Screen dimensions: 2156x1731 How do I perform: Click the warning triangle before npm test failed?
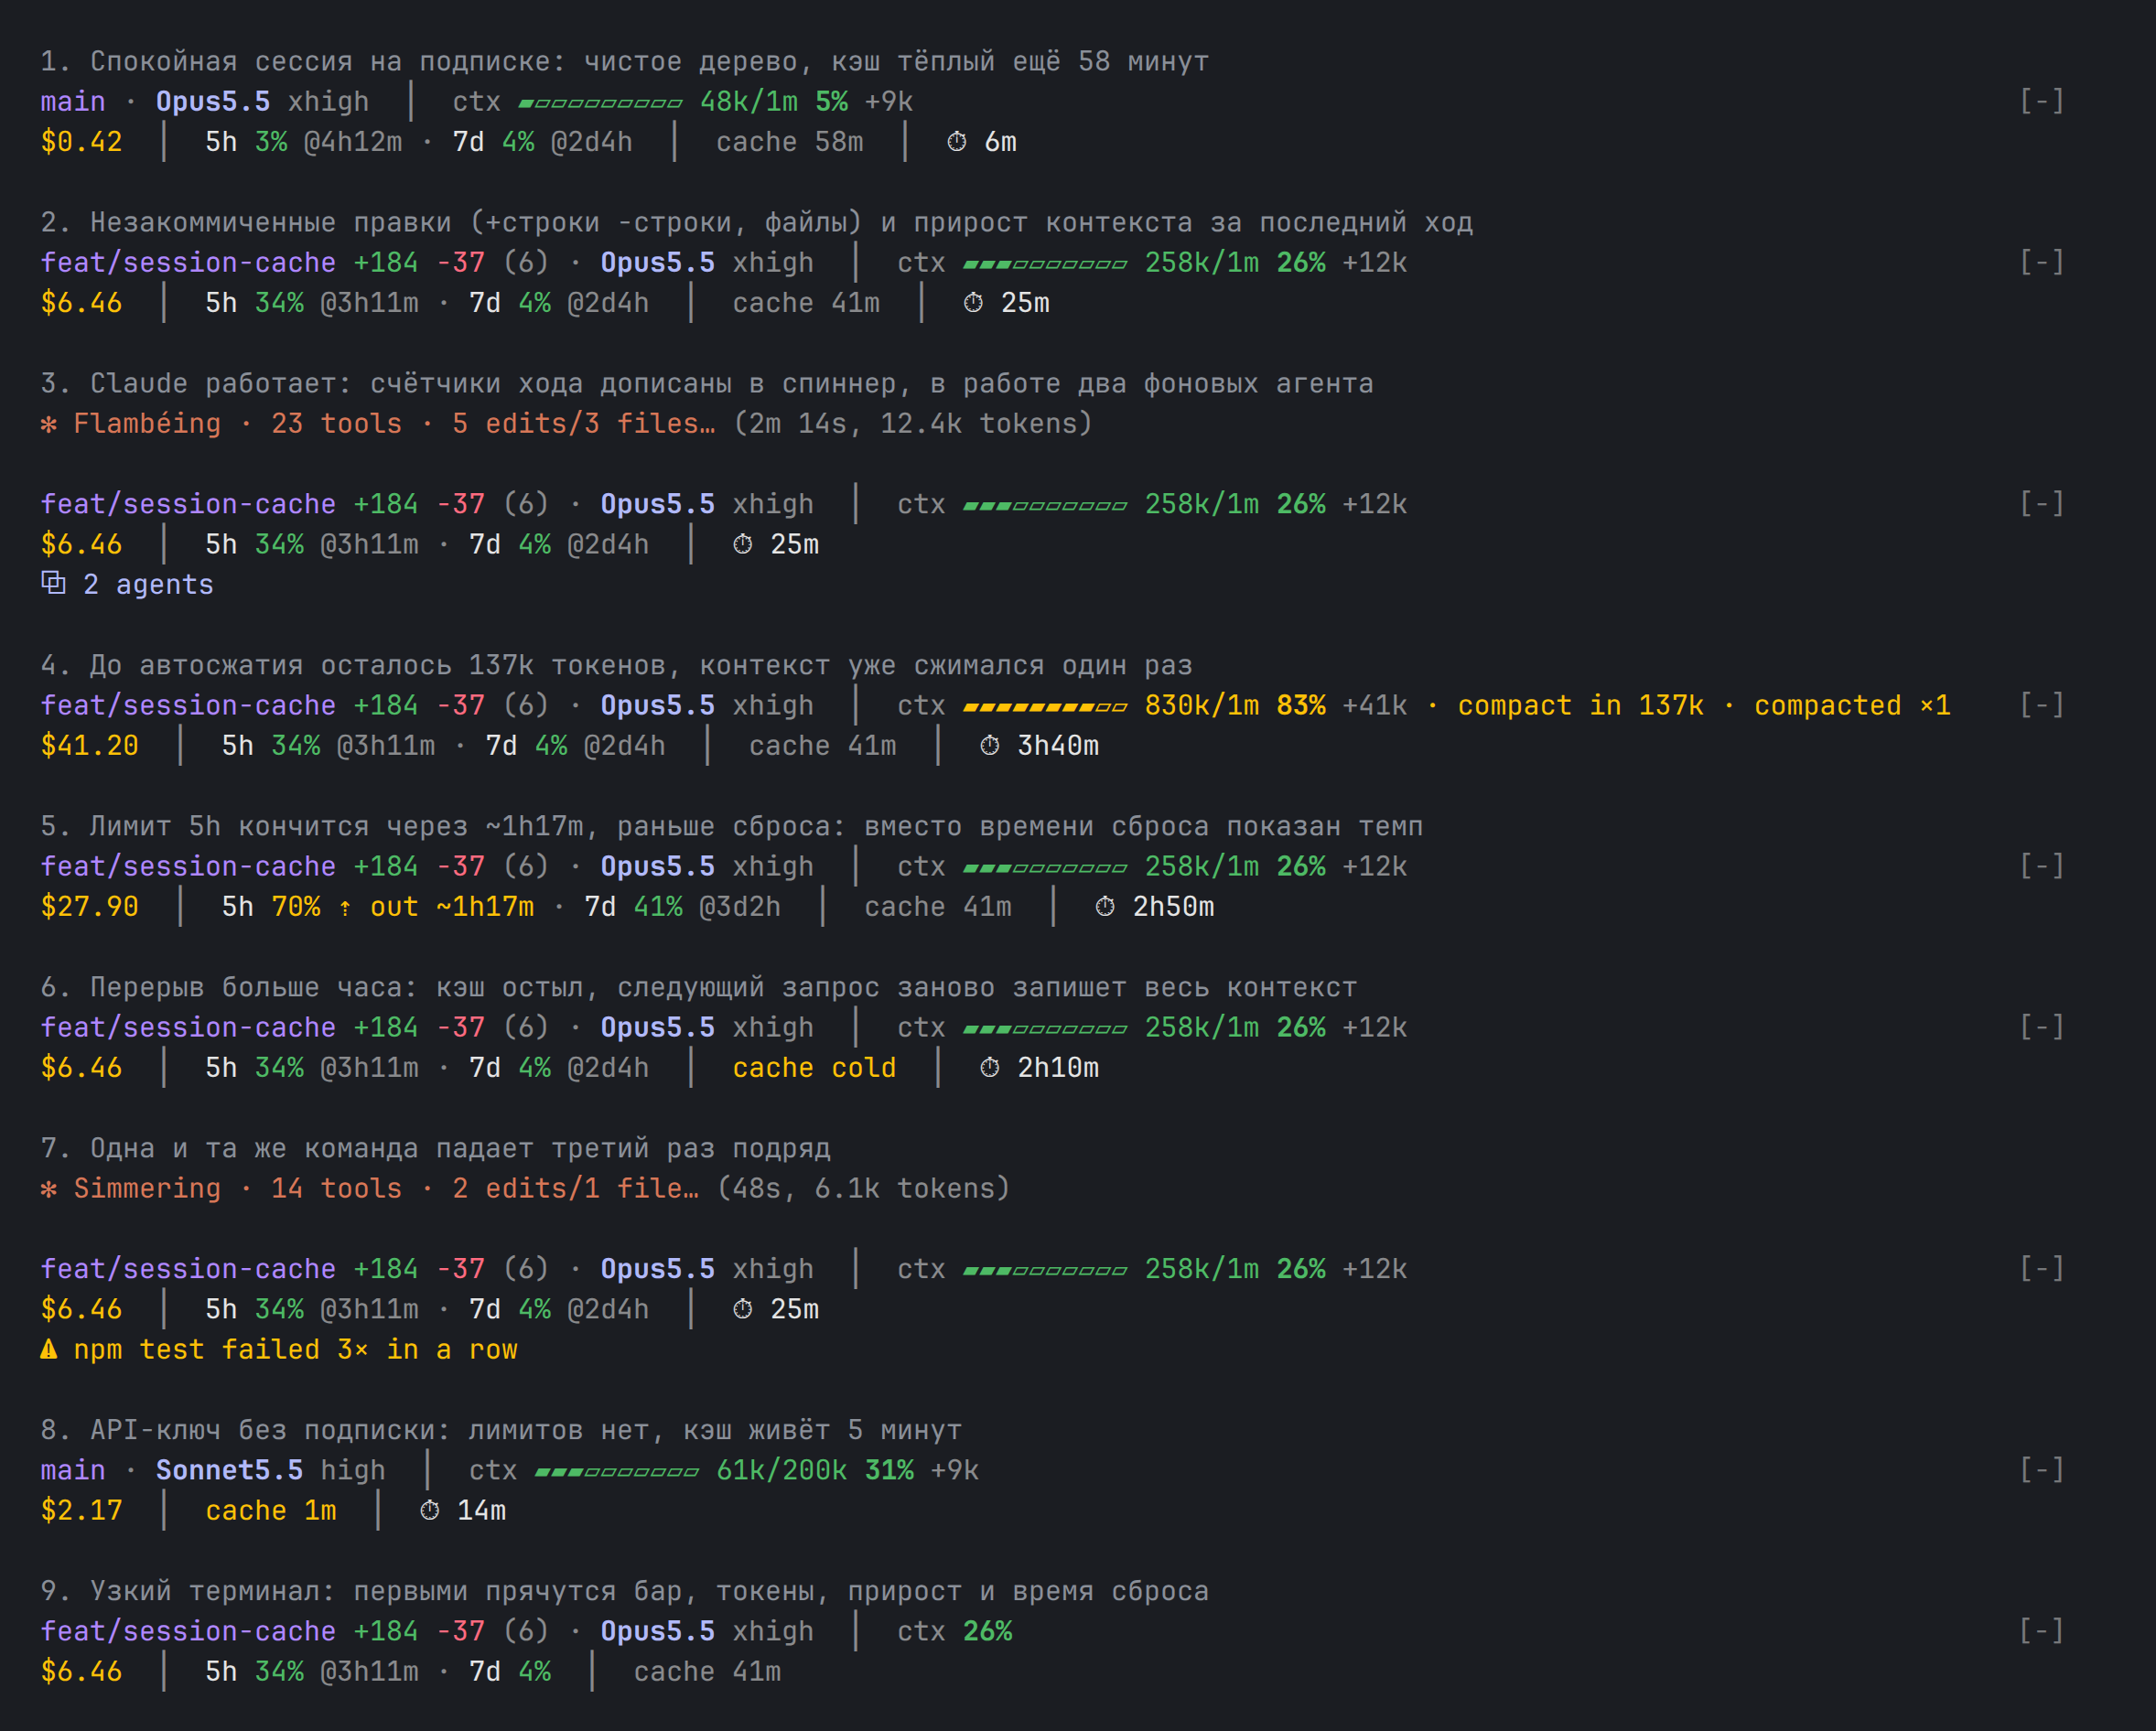click(x=49, y=1350)
